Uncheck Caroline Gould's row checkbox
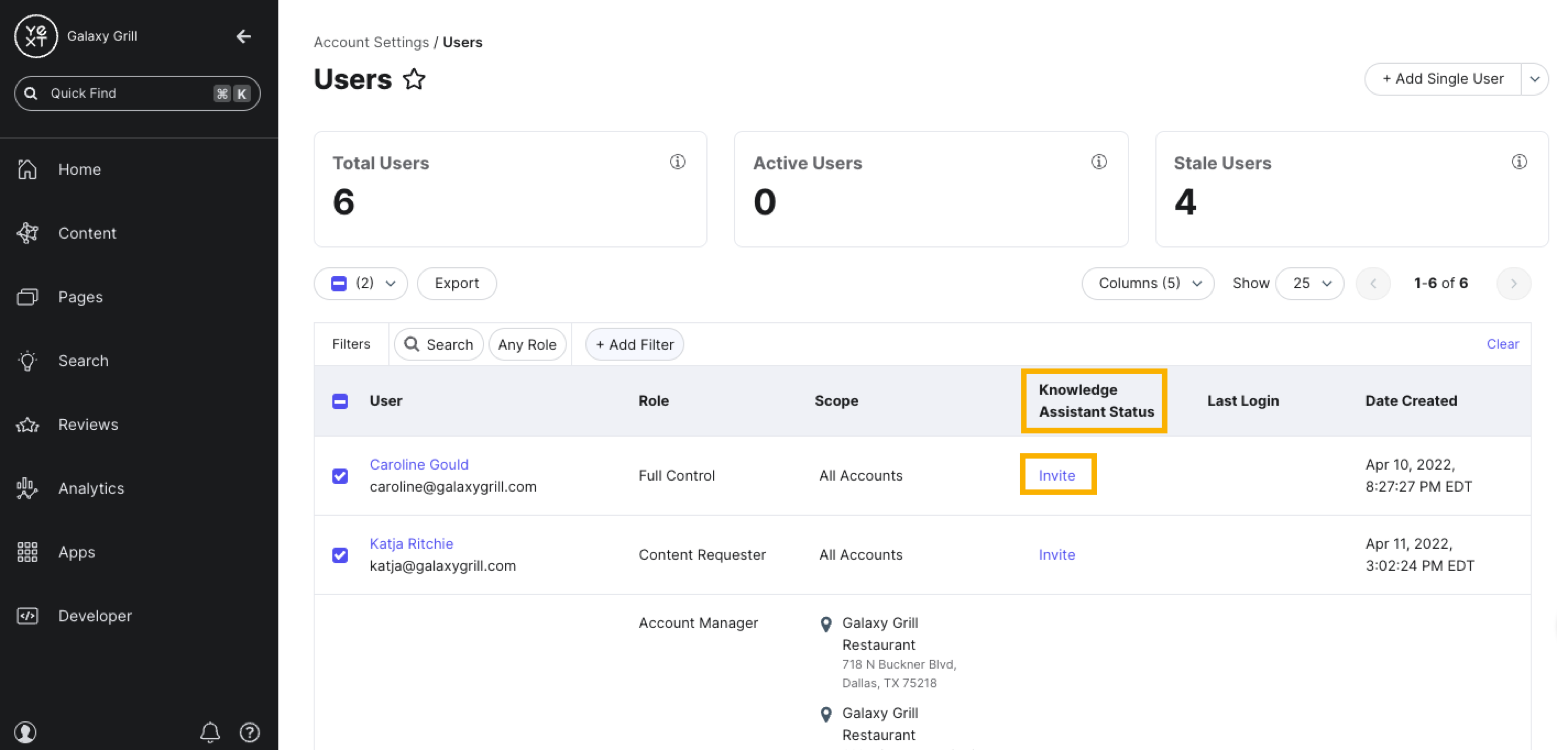This screenshot has width=1557, height=750. tap(340, 476)
